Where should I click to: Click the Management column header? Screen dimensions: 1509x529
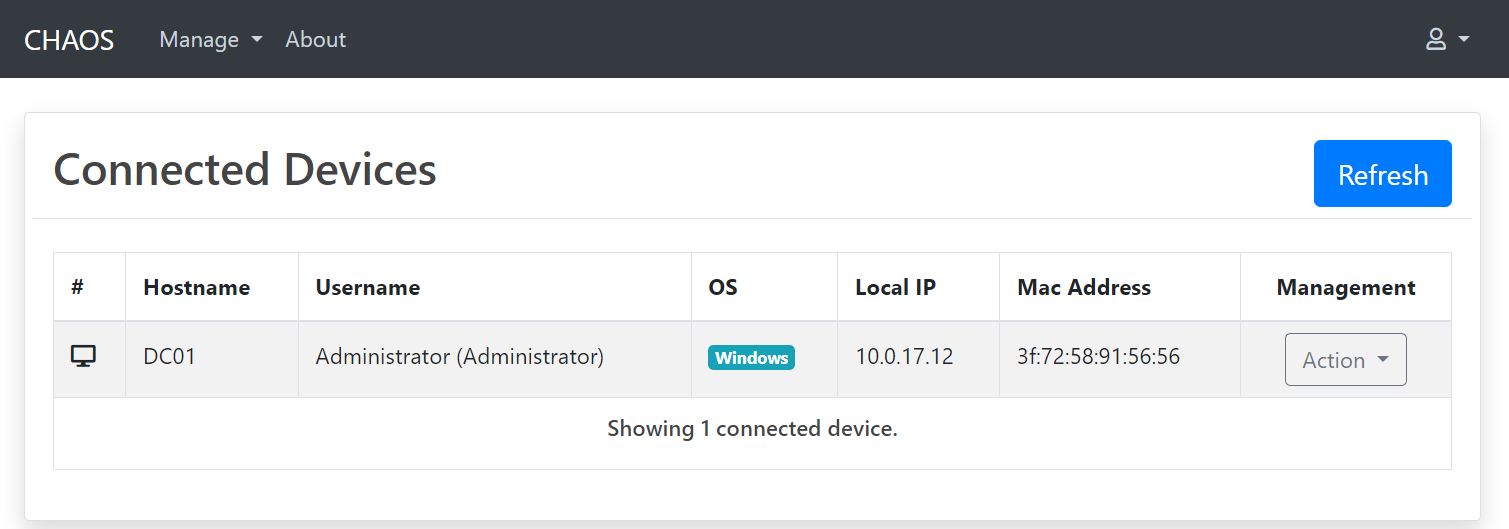[1345, 288]
